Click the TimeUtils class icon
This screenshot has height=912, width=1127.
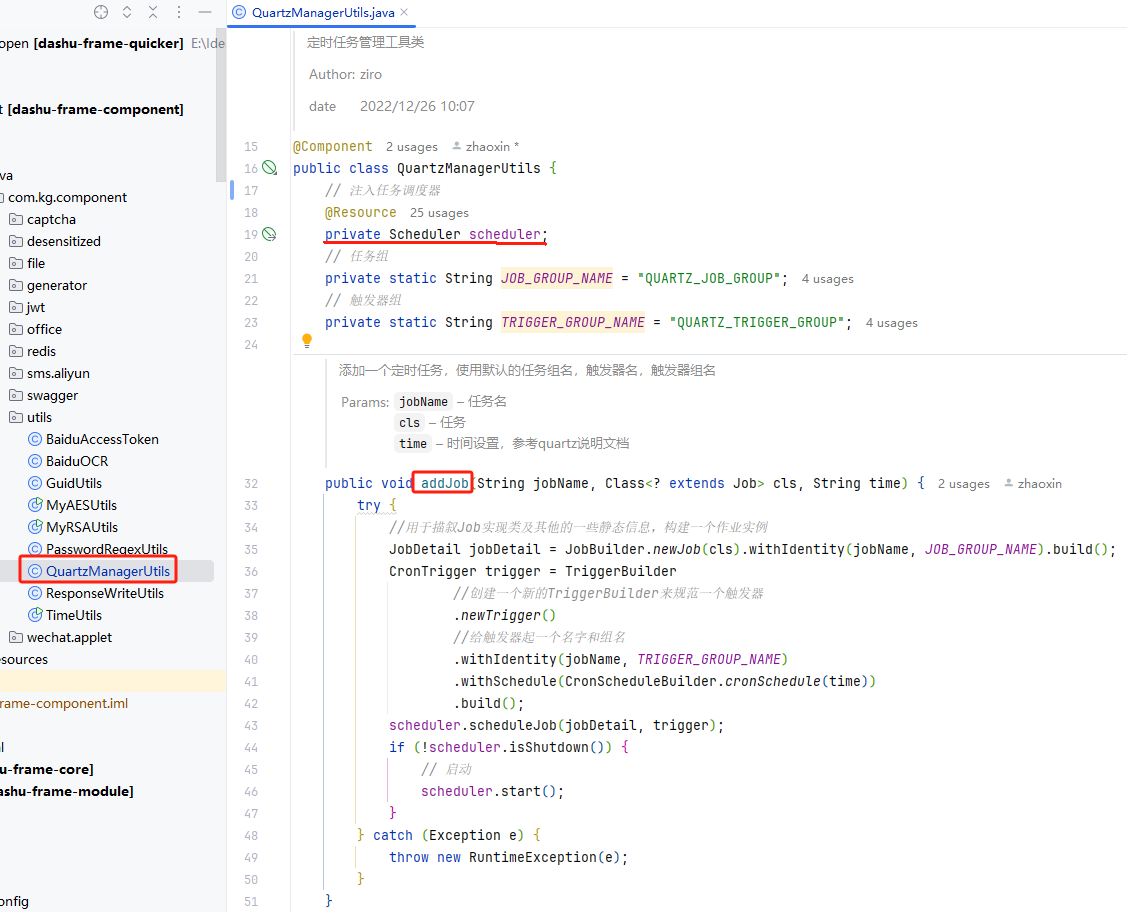(x=34, y=615)
